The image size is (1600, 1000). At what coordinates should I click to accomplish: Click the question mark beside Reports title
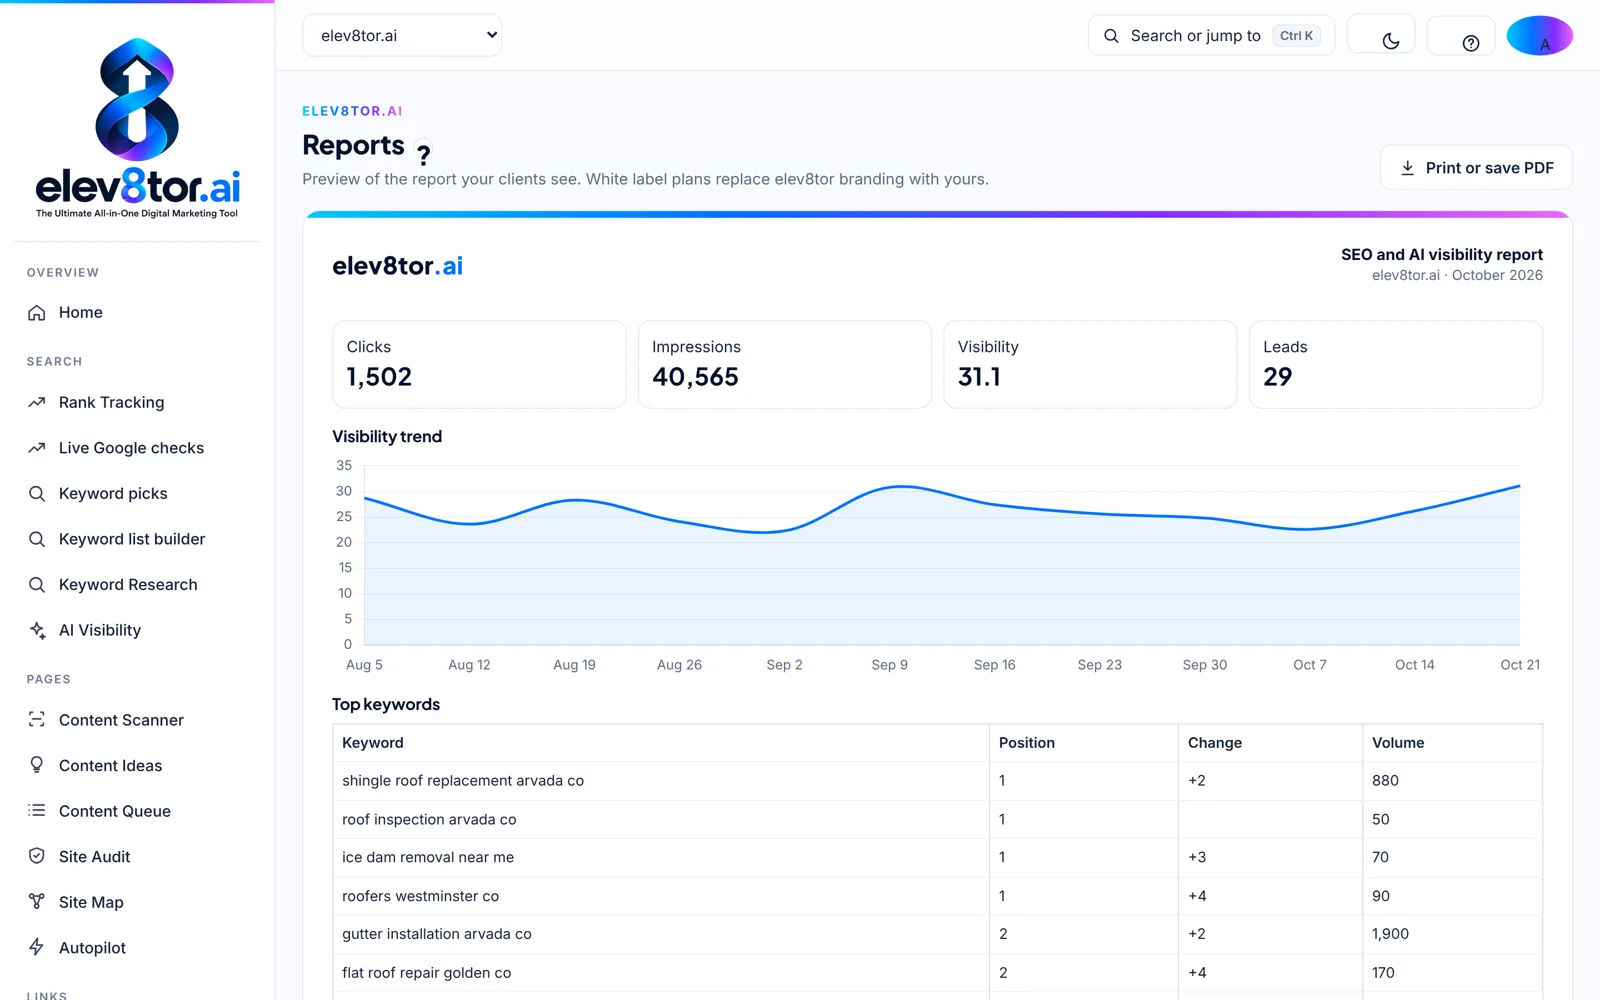coord(424,155)
